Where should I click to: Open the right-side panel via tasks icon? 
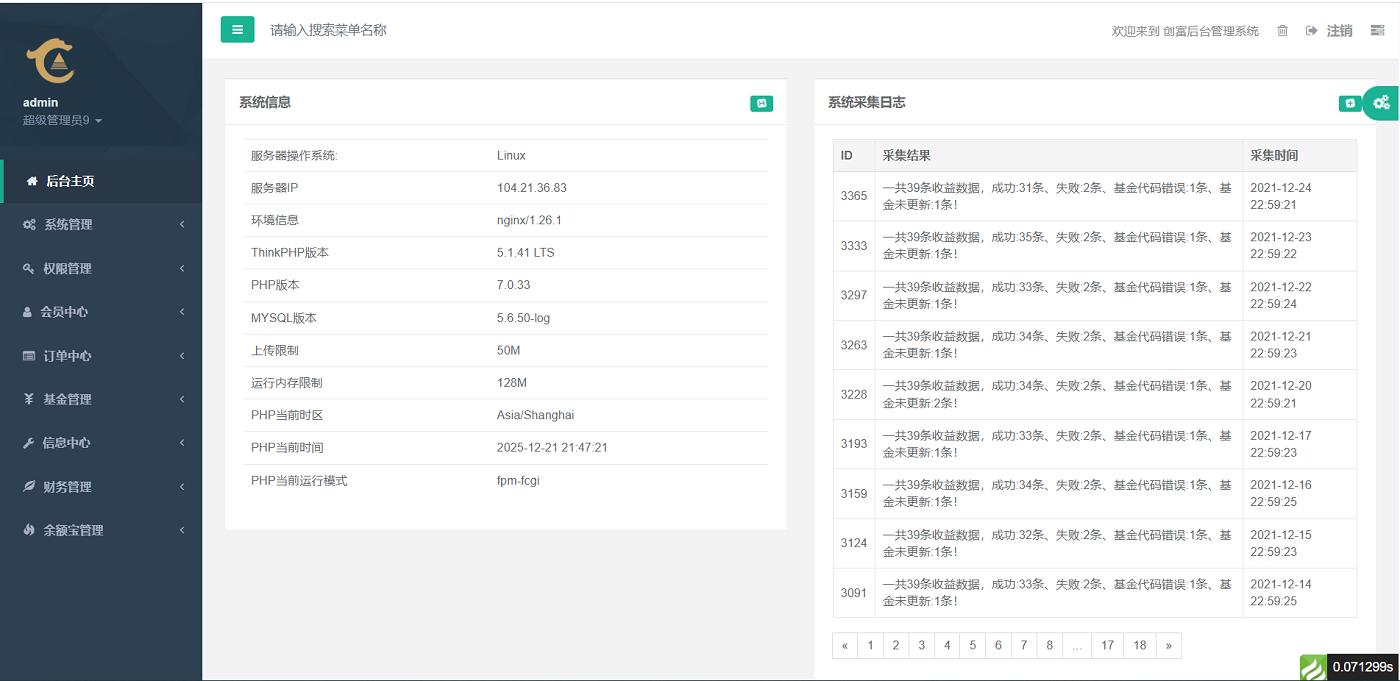pyautogui.click(x=1377, y=31)
